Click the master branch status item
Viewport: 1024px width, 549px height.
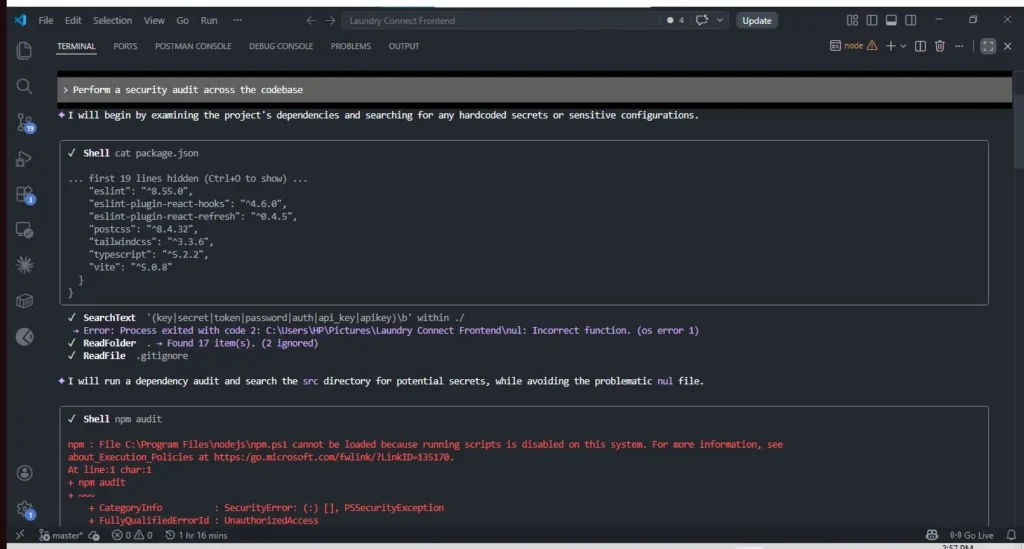pos(61,535)
